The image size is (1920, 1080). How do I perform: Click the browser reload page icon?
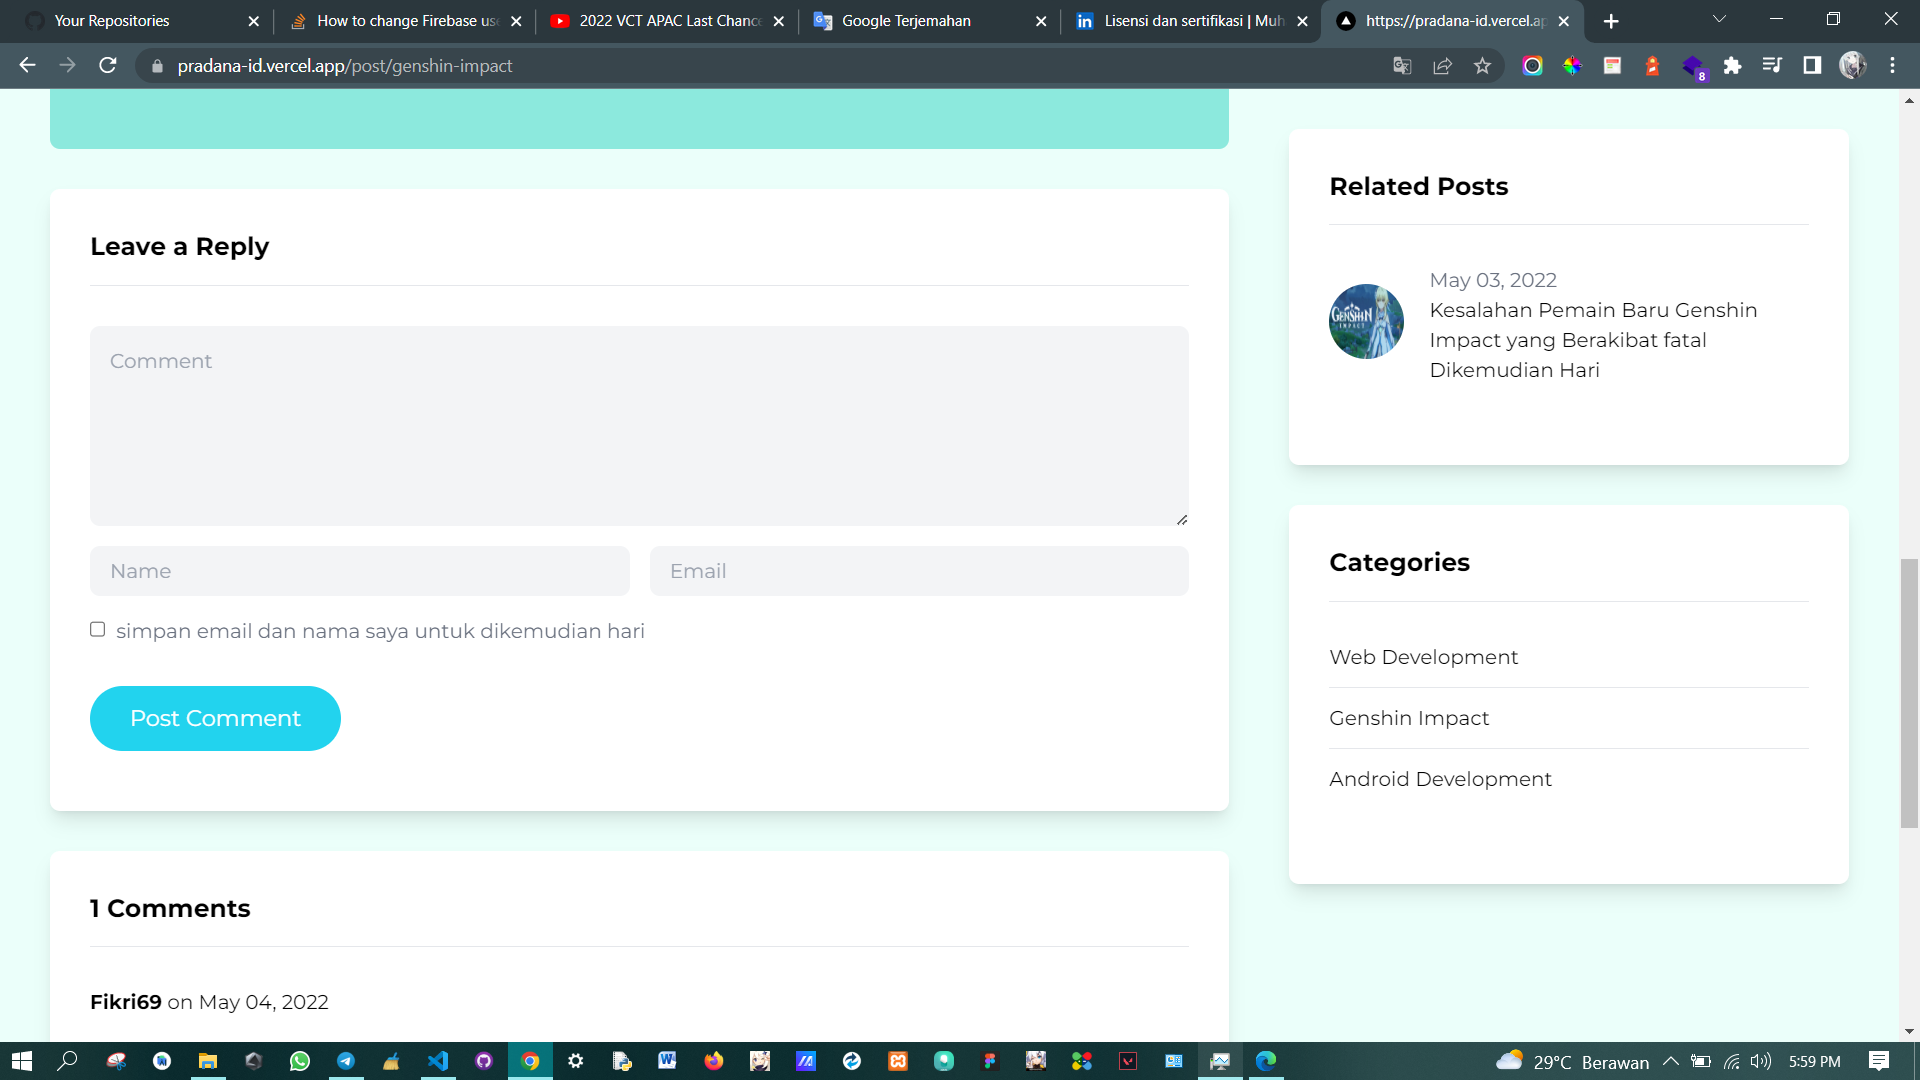coord(108,66)
